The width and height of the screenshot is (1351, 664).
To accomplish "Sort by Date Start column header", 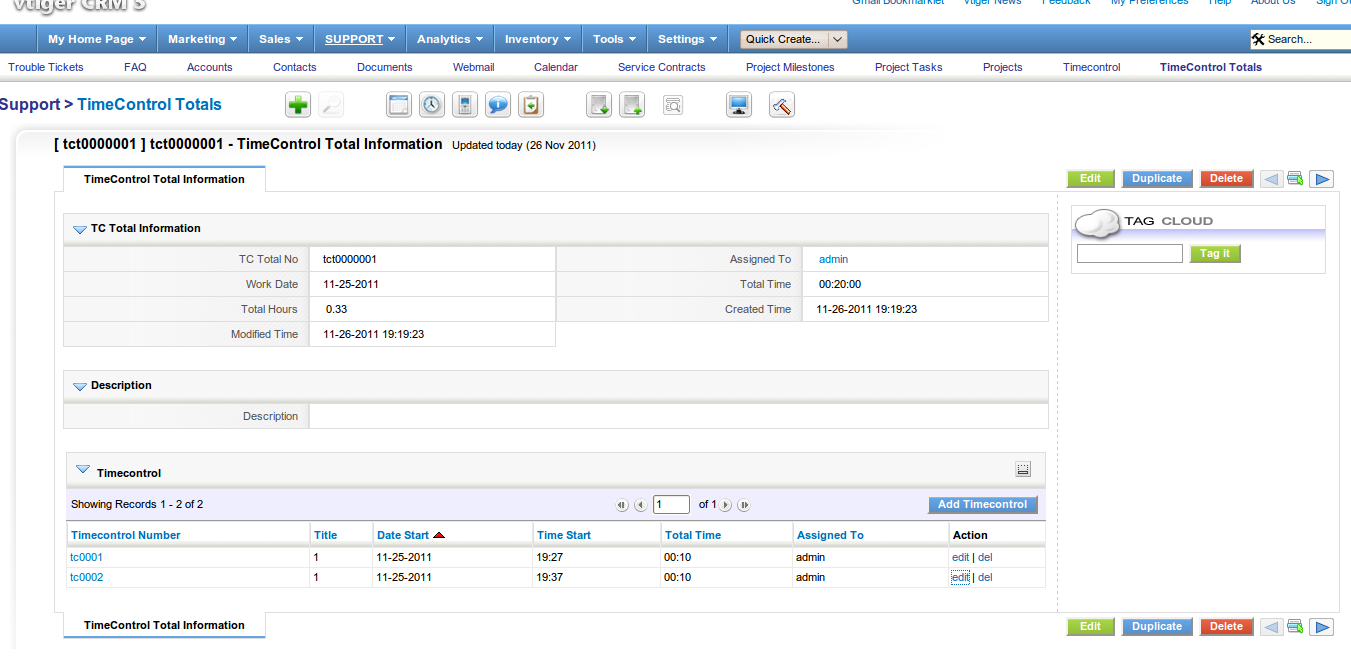I will 403,535.
